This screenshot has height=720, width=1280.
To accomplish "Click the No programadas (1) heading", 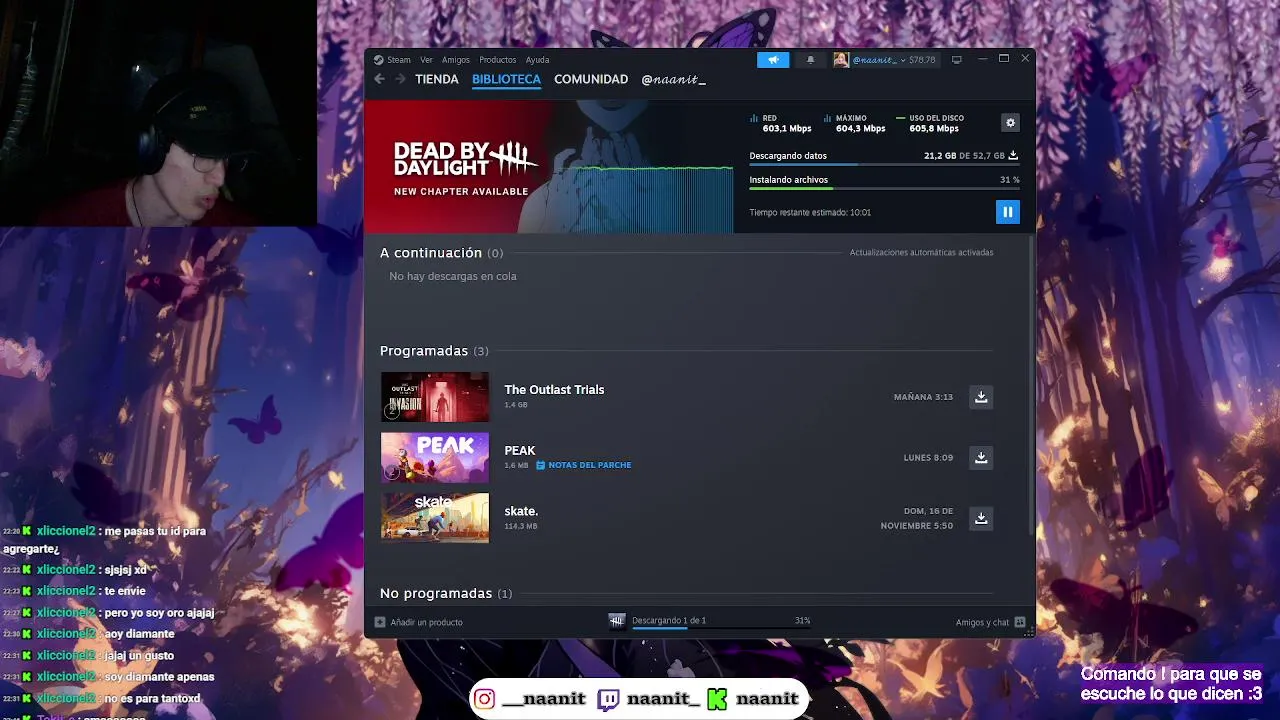I will coord(446,593).
